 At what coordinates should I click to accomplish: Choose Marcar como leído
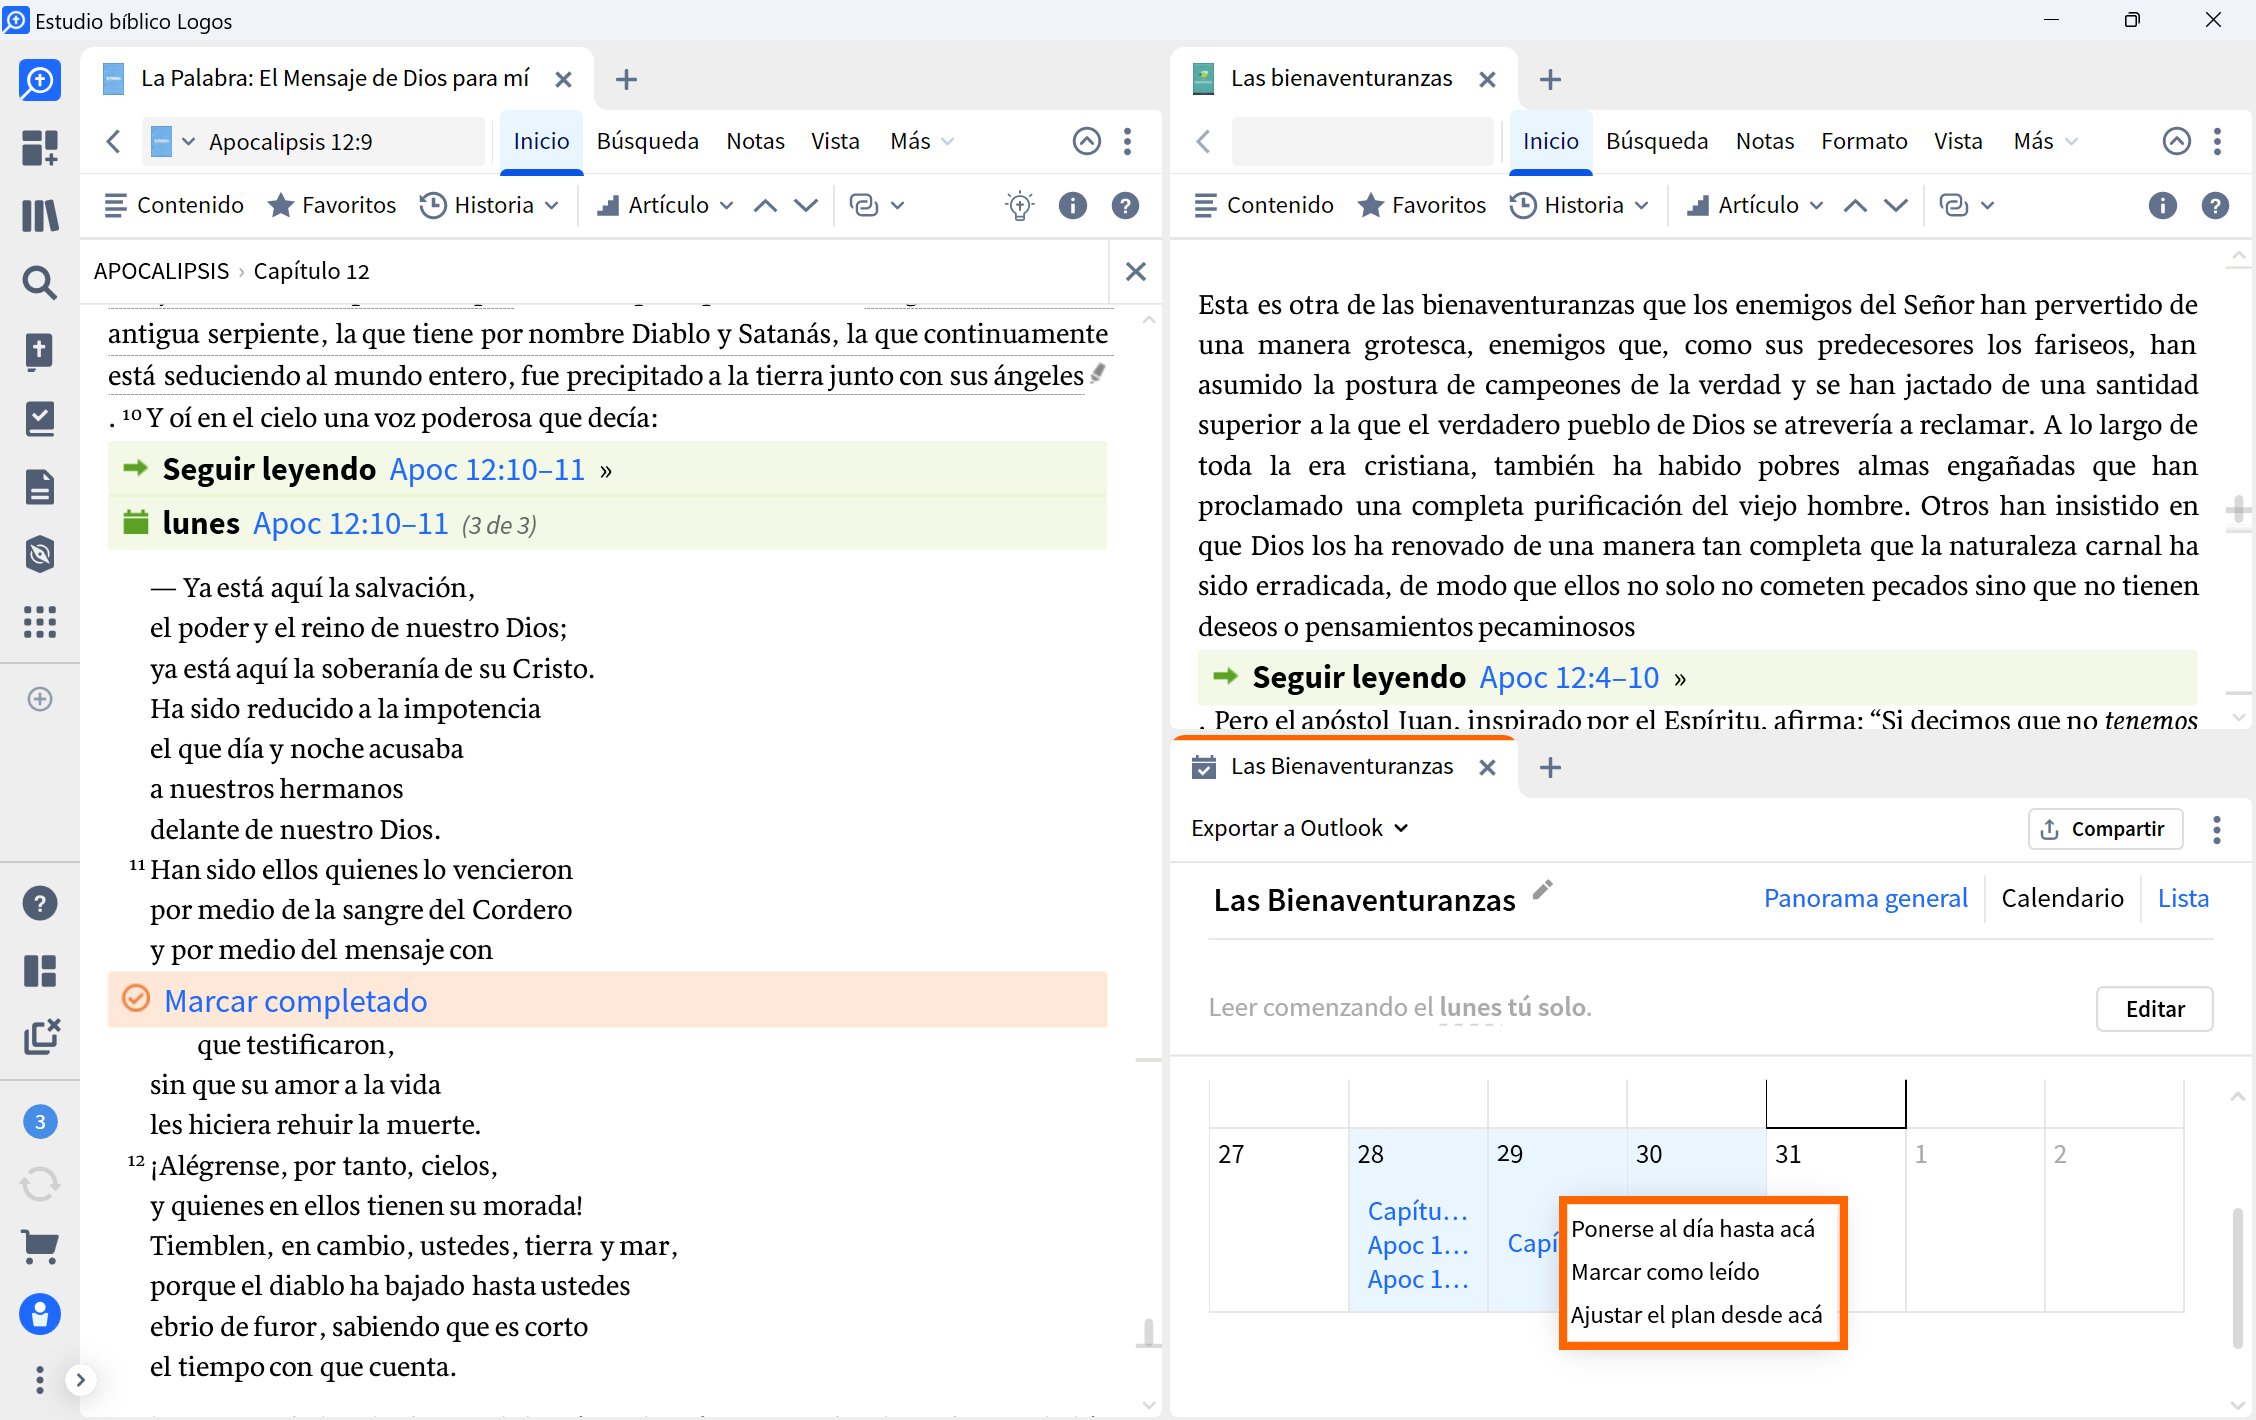[x=1665, y=1271]
